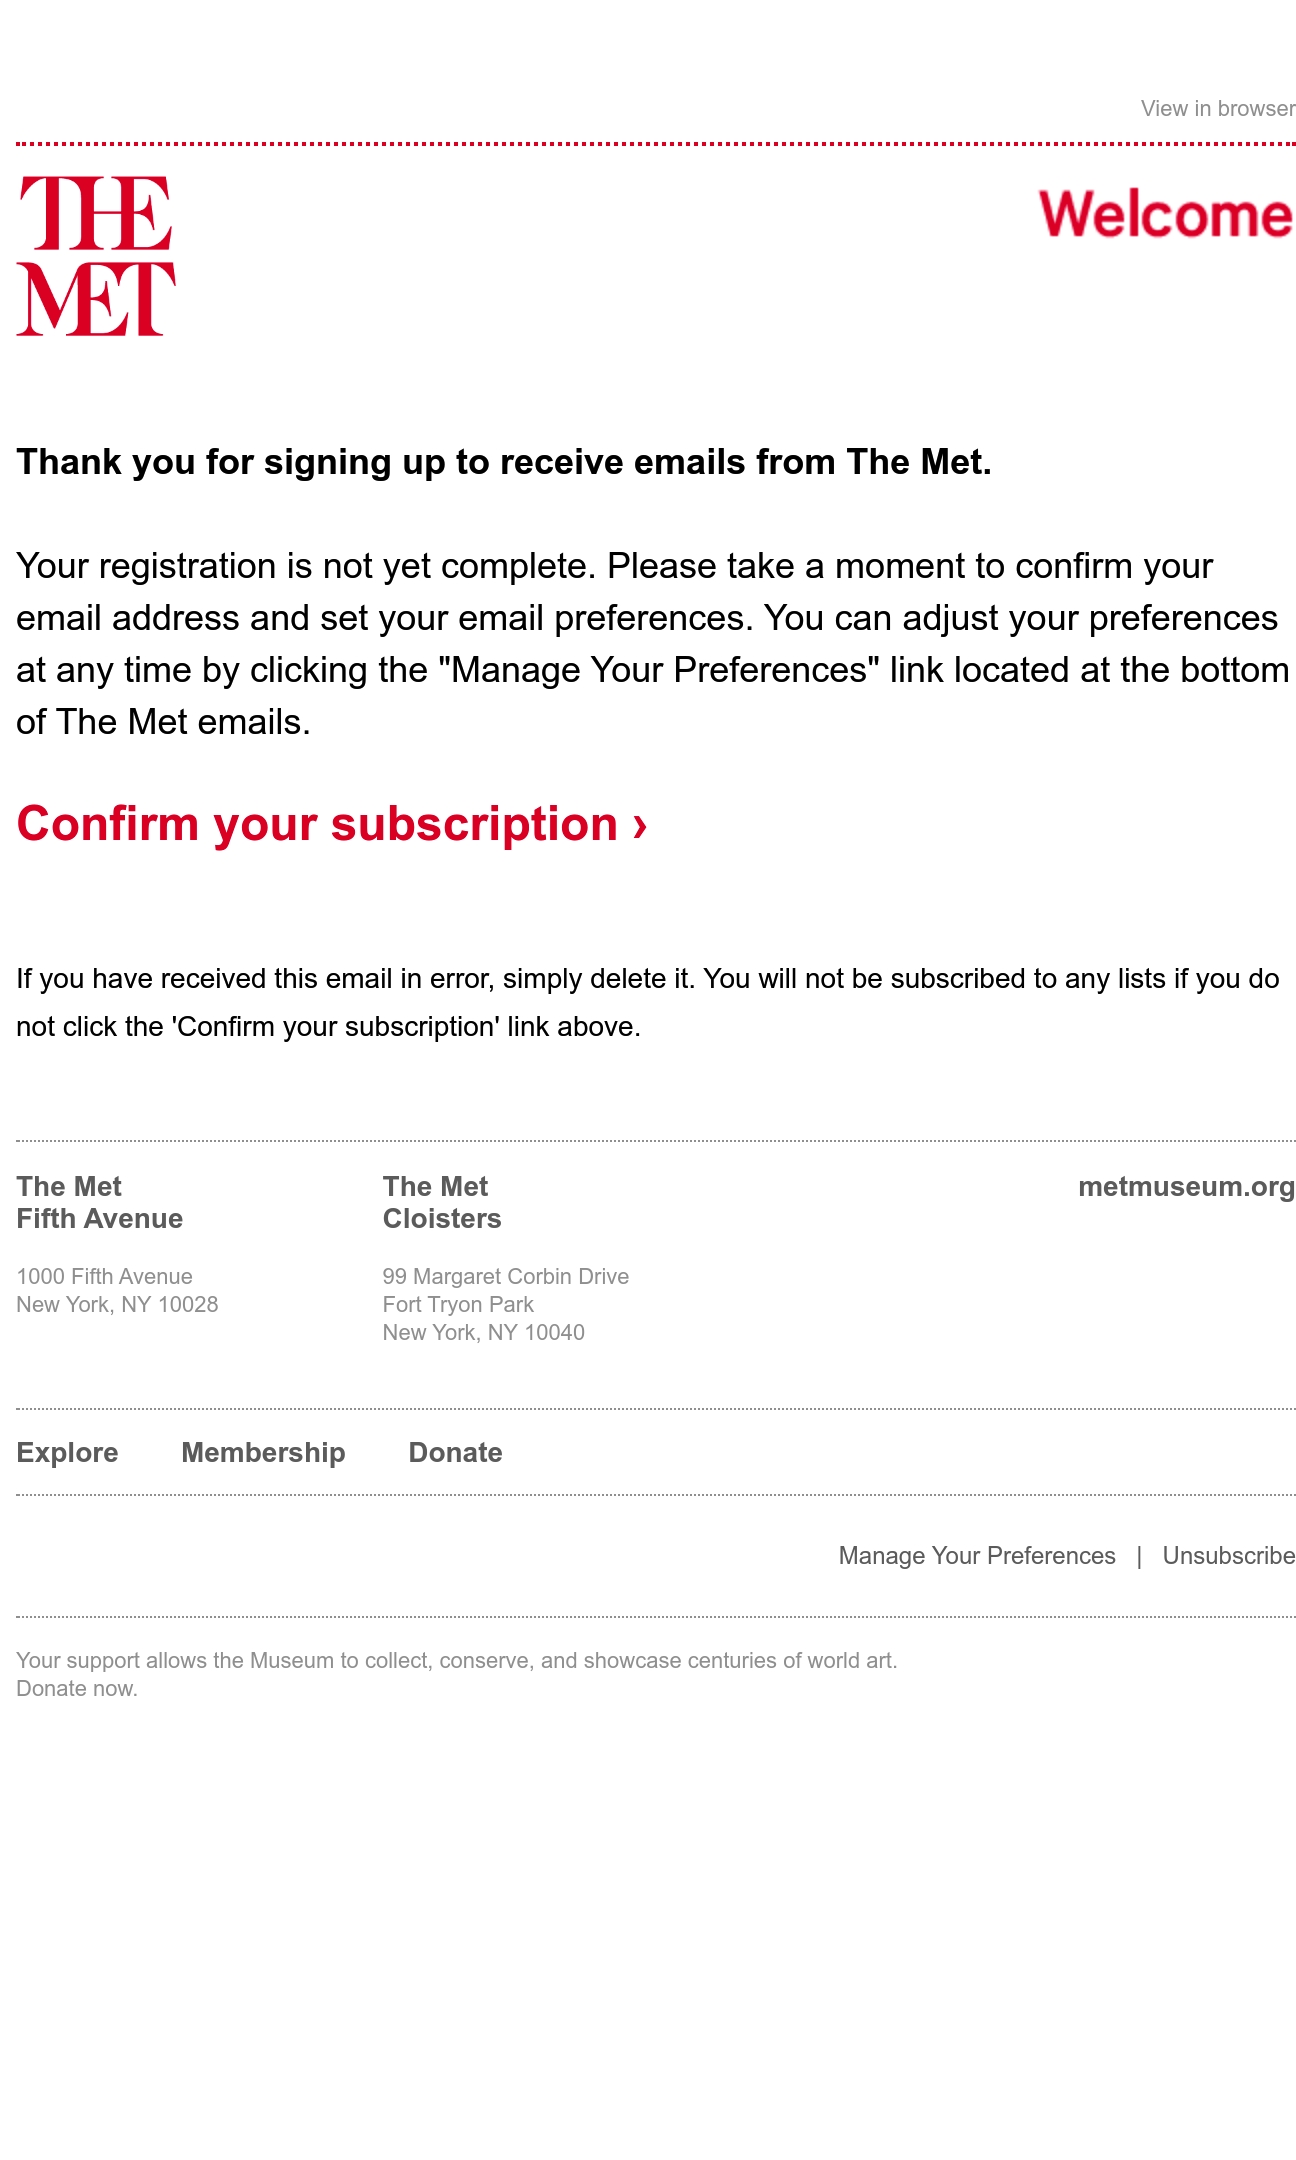1296x2160 pixels.
Task: Open the View in browser link
Action: click(x=1218, y=109)
